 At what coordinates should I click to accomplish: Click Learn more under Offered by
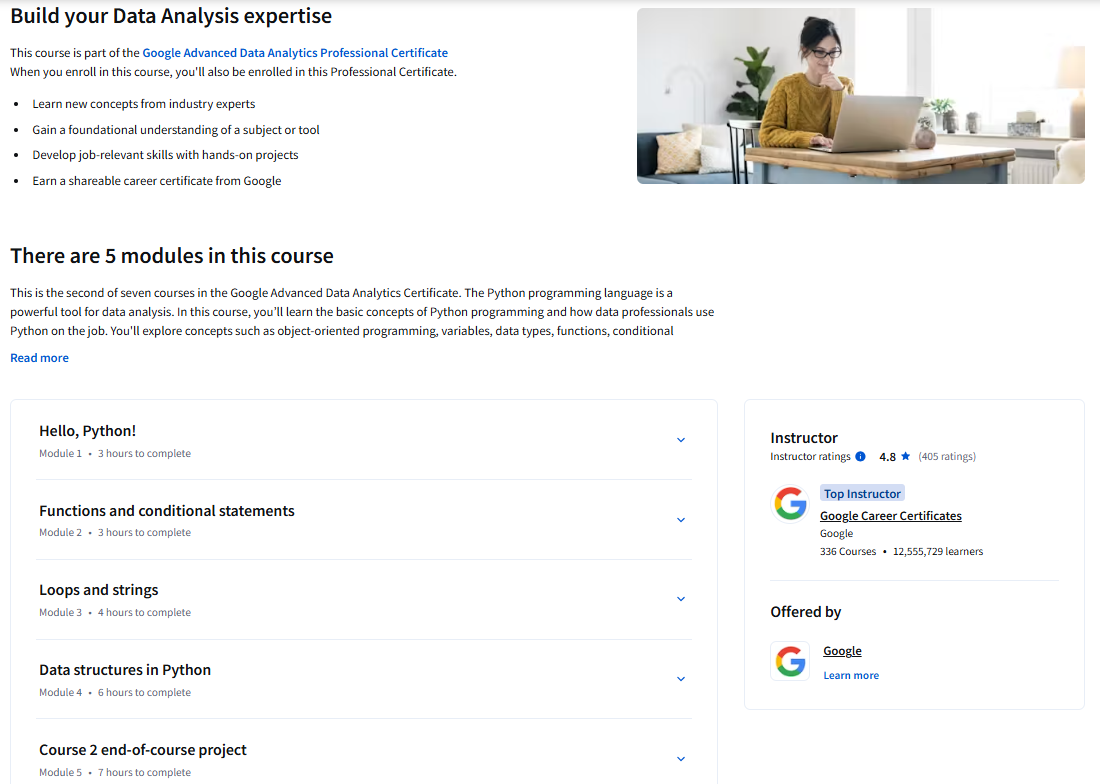point(851,675)
